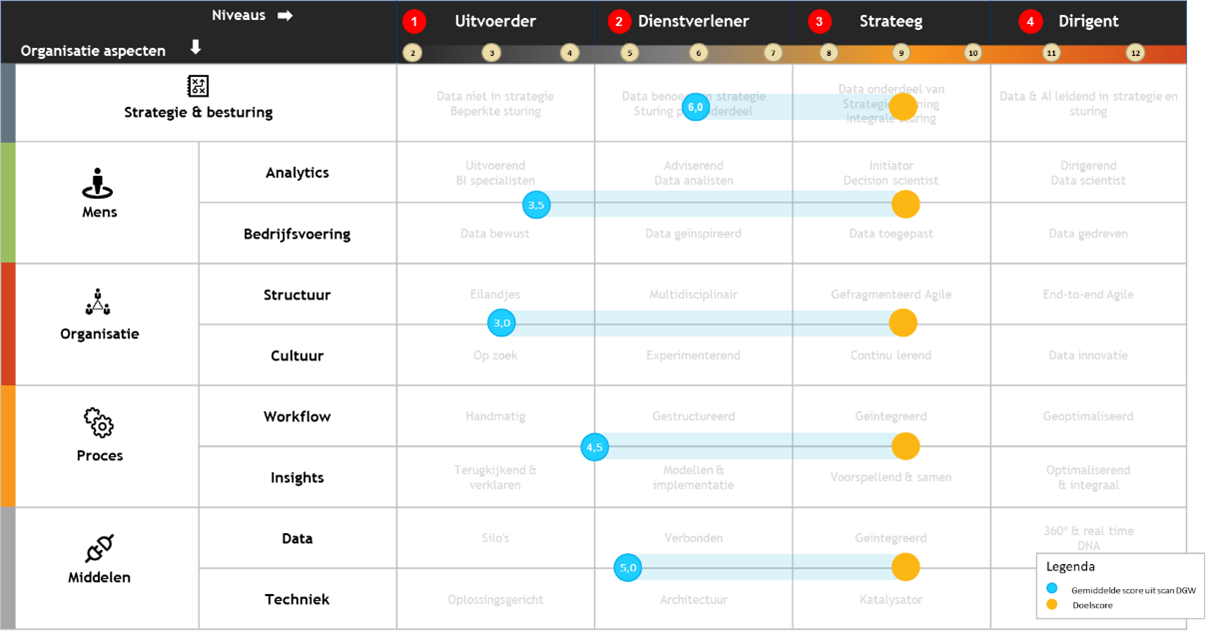1207x631 pixels.
Task: Select the blue 6,0 score marker
Action: coord(696,107)
